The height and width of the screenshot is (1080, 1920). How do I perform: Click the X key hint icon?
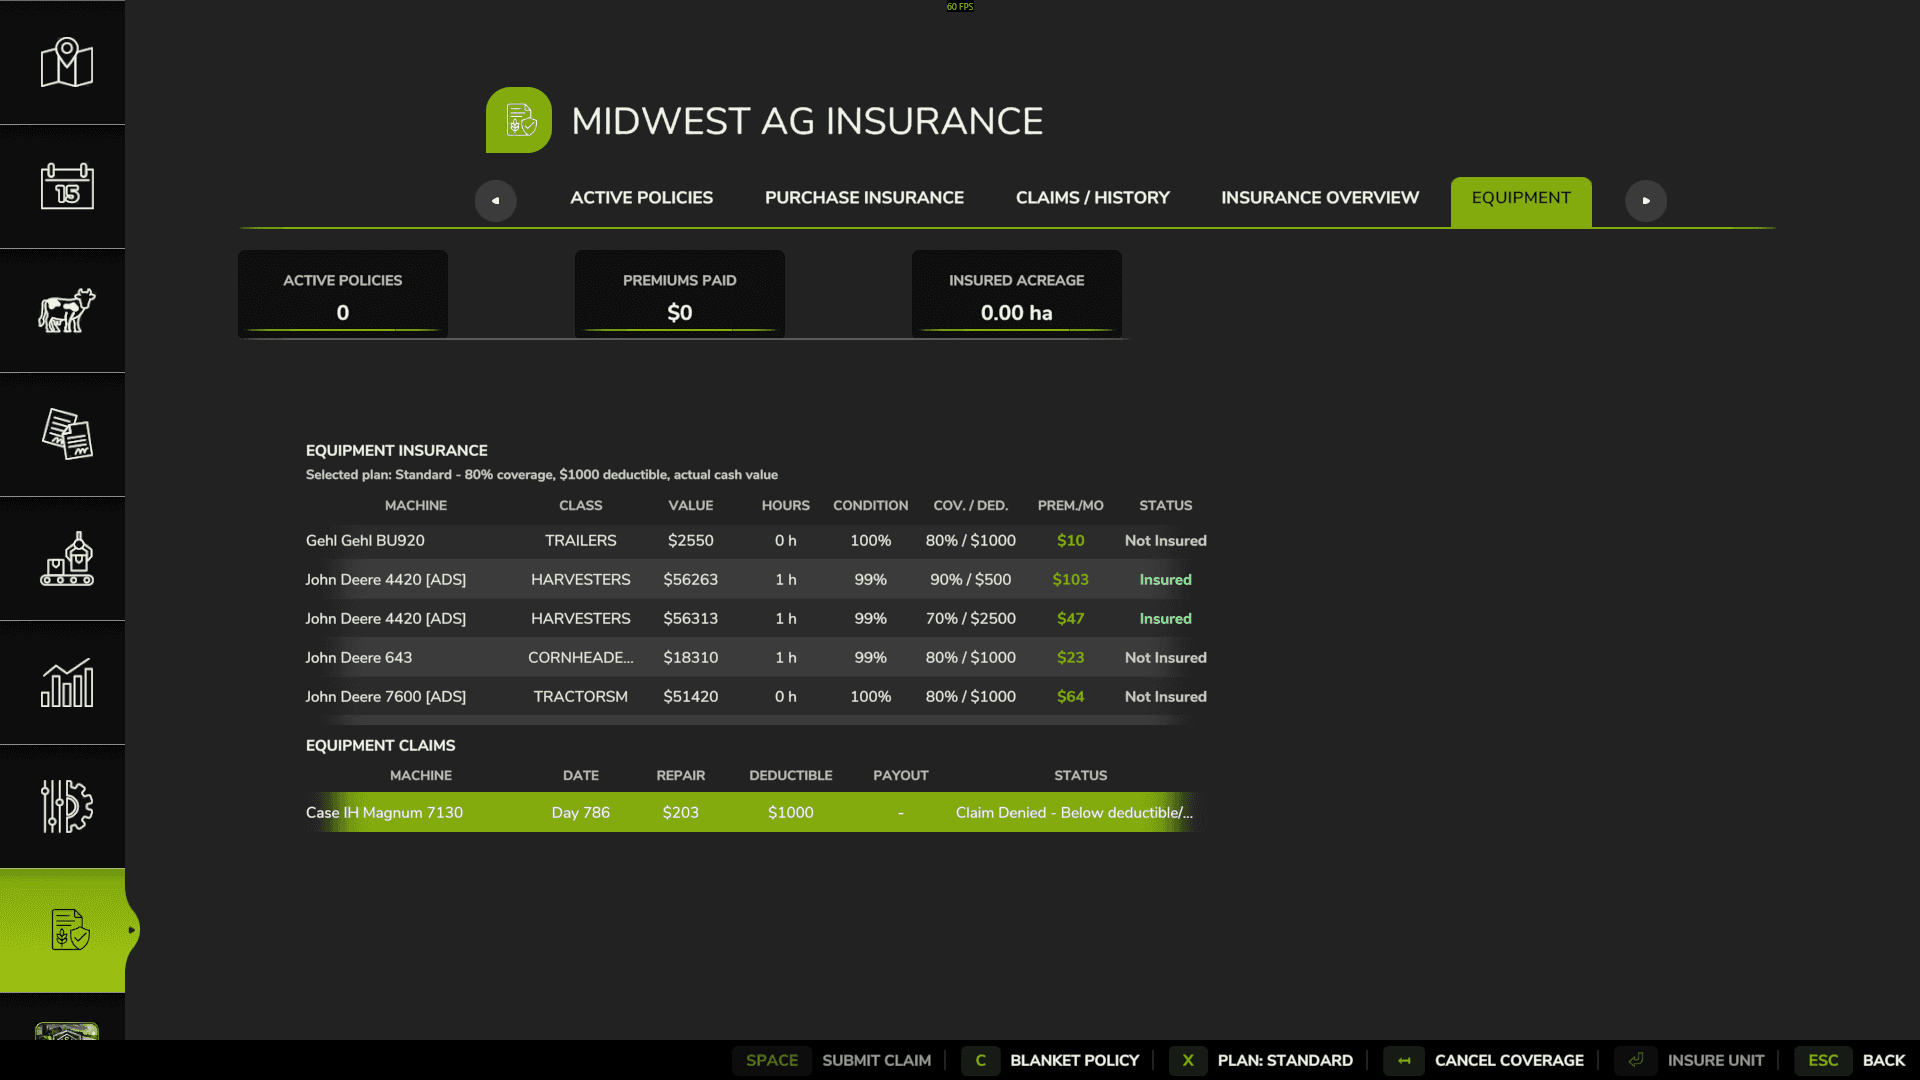(x=1188, y=1060)
